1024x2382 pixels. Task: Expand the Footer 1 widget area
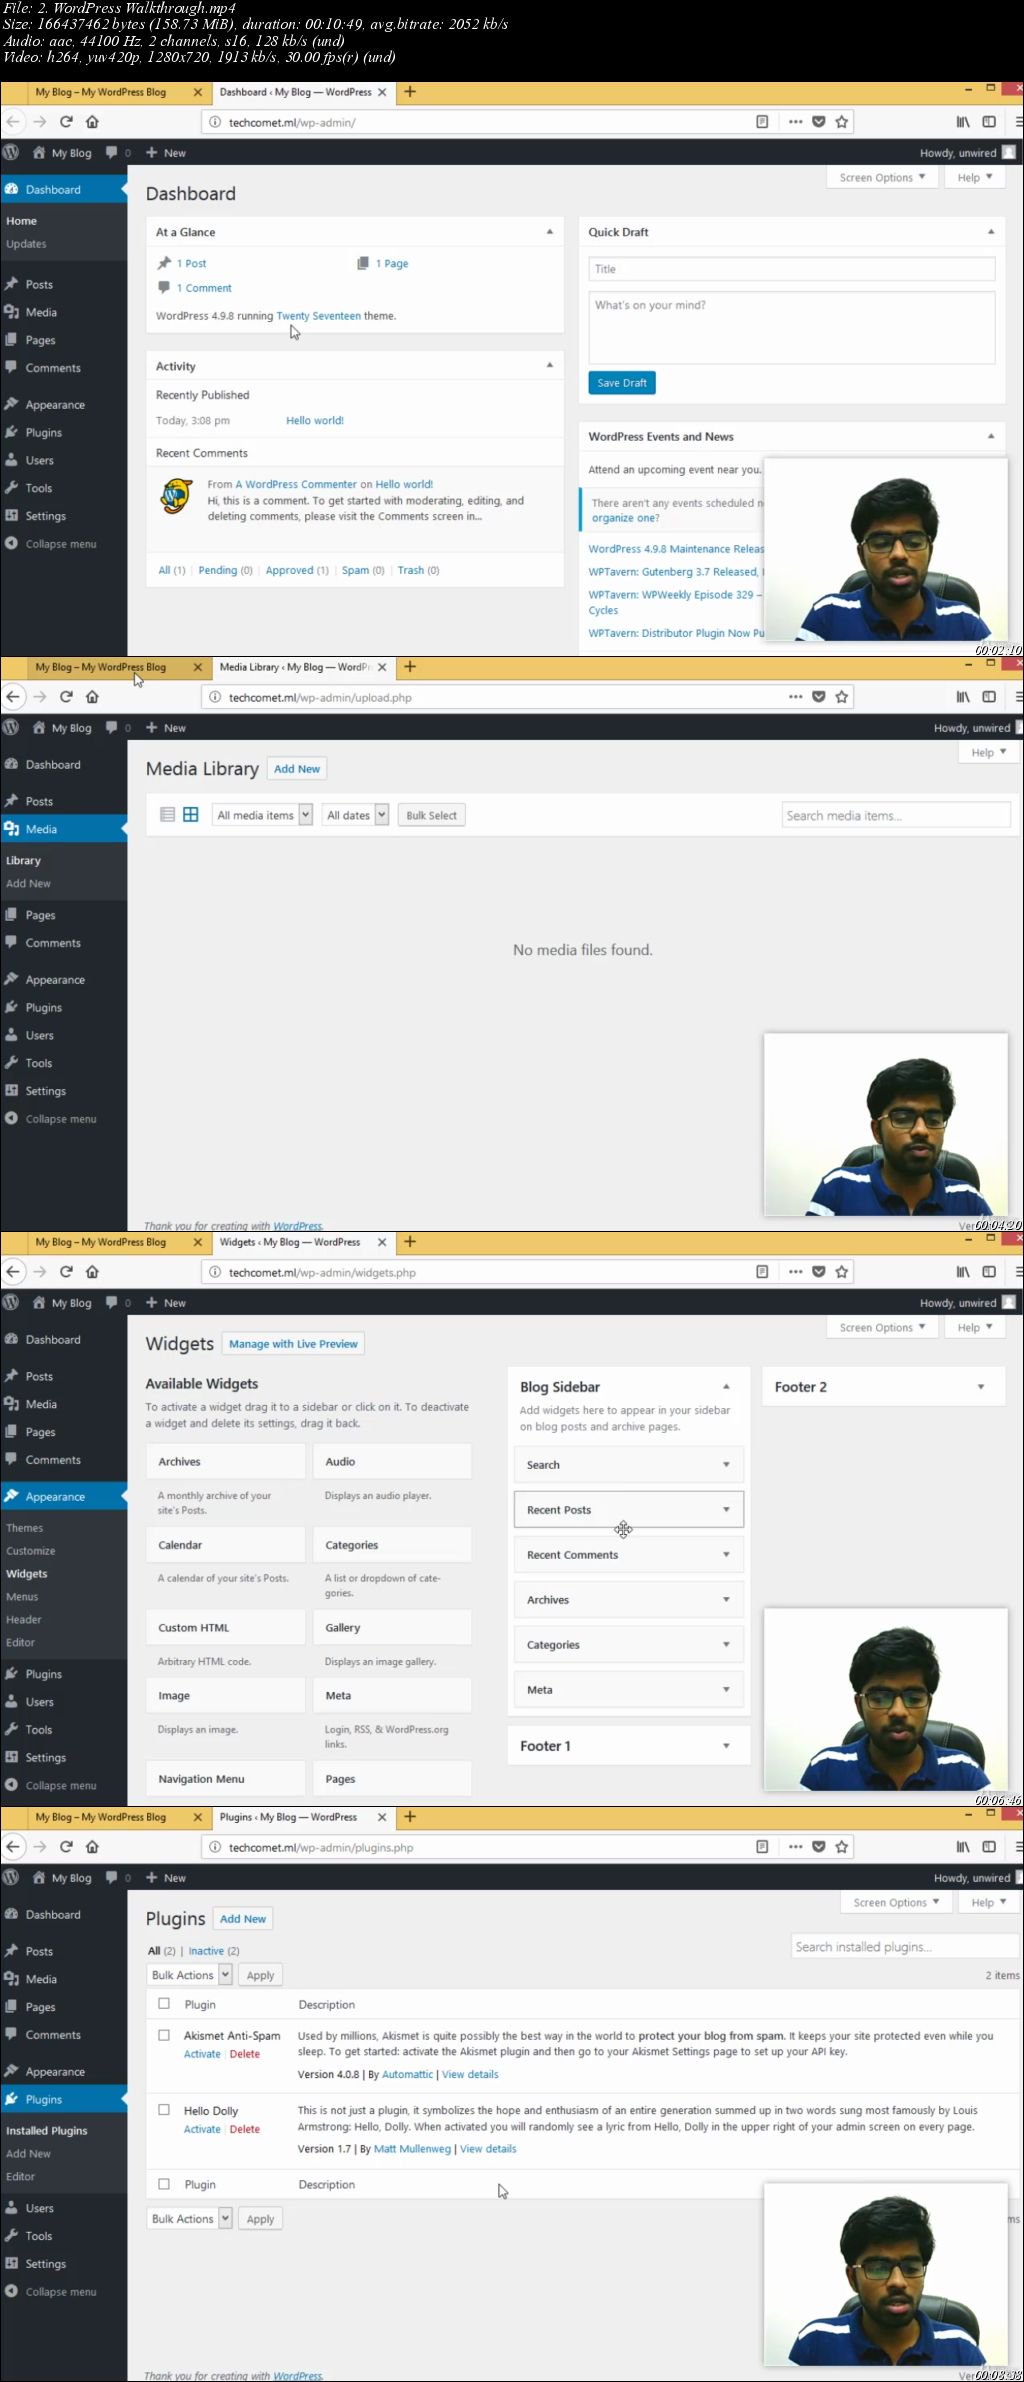(x=726, y=1746)
